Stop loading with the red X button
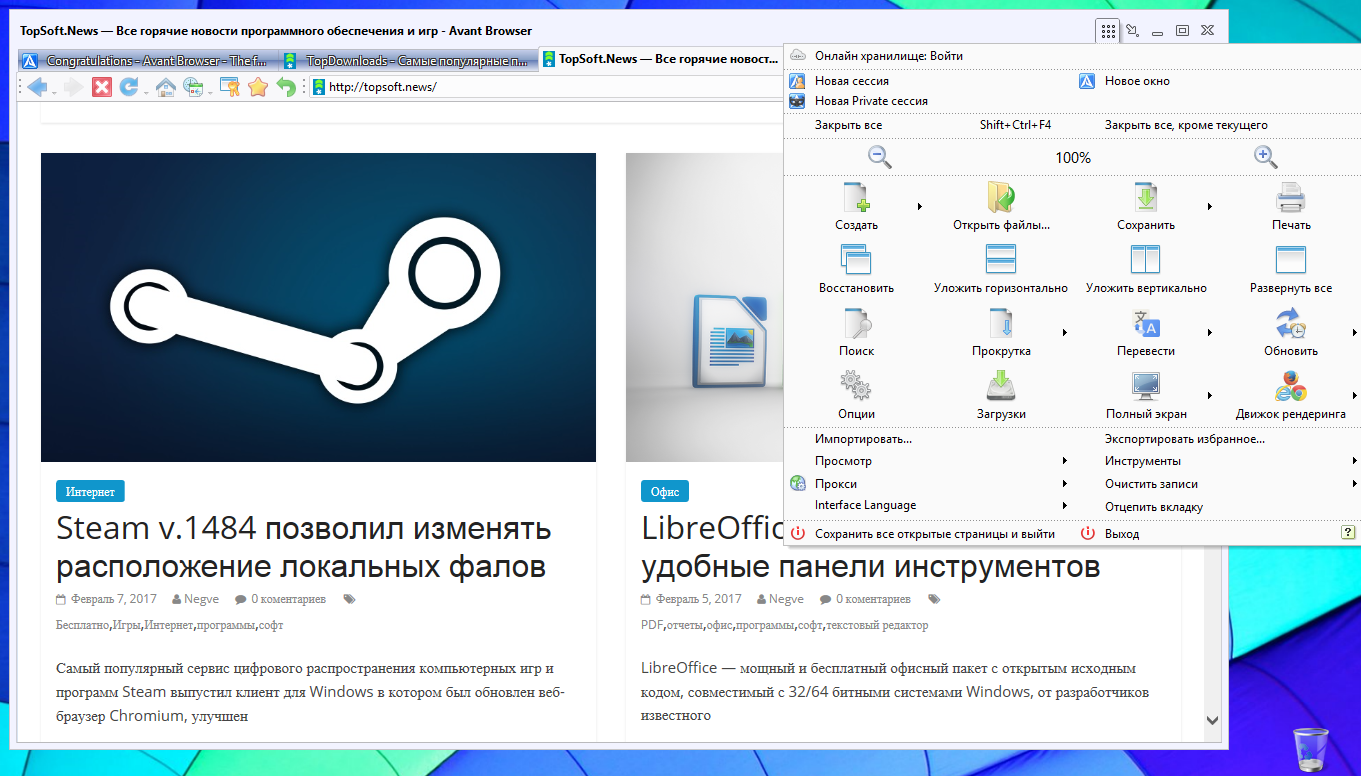This screenshot has height=776, width=1361. pos(102,87)
